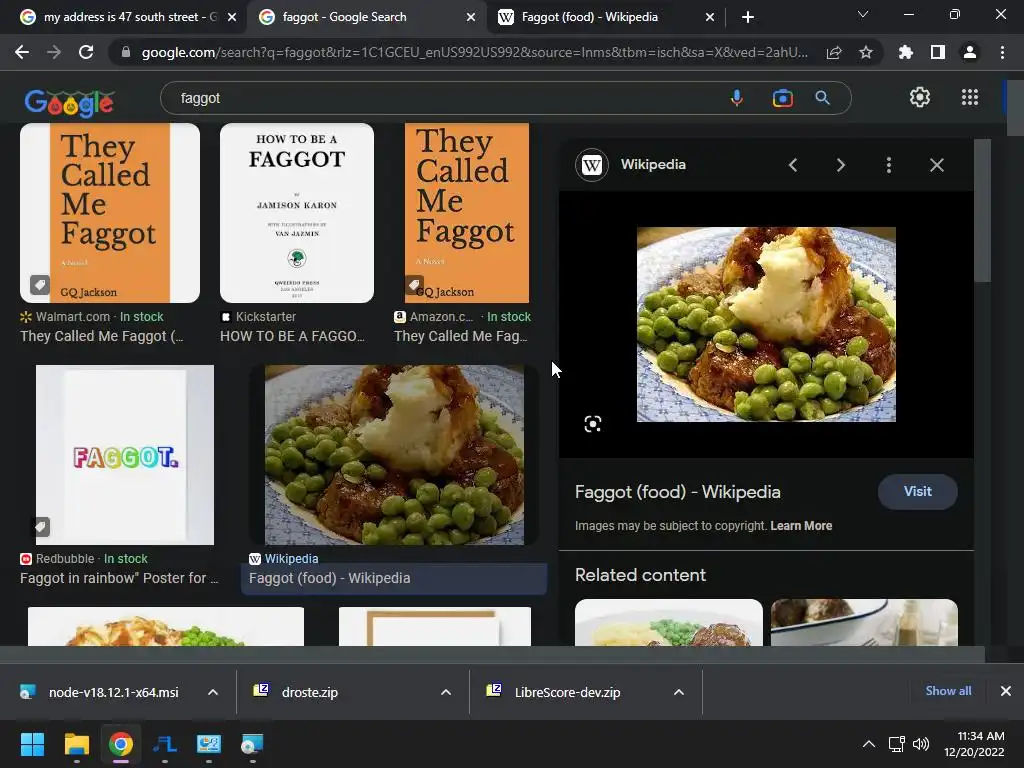Image resolution: width=1024 pixels, height=768 pixels.
Task: Go to Google home via the logo
Action: [70, 103]
